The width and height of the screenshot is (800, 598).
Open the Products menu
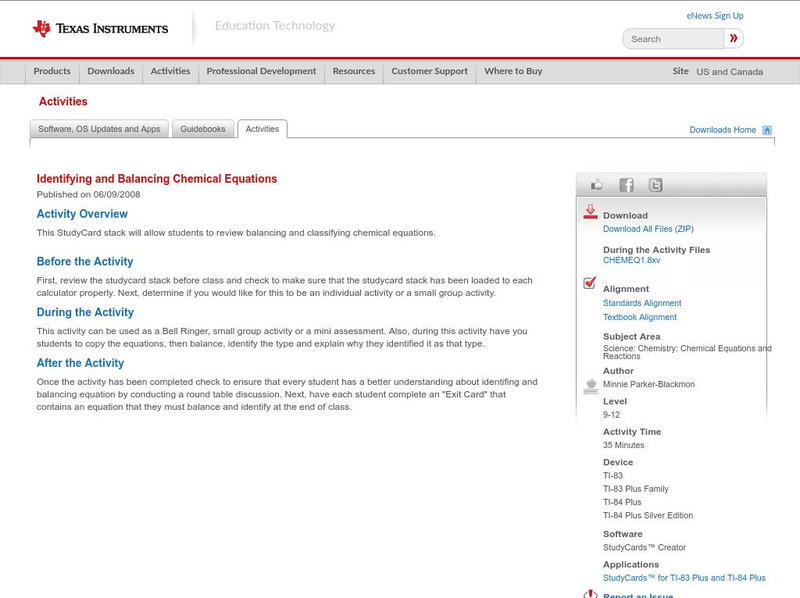[52, 71]
